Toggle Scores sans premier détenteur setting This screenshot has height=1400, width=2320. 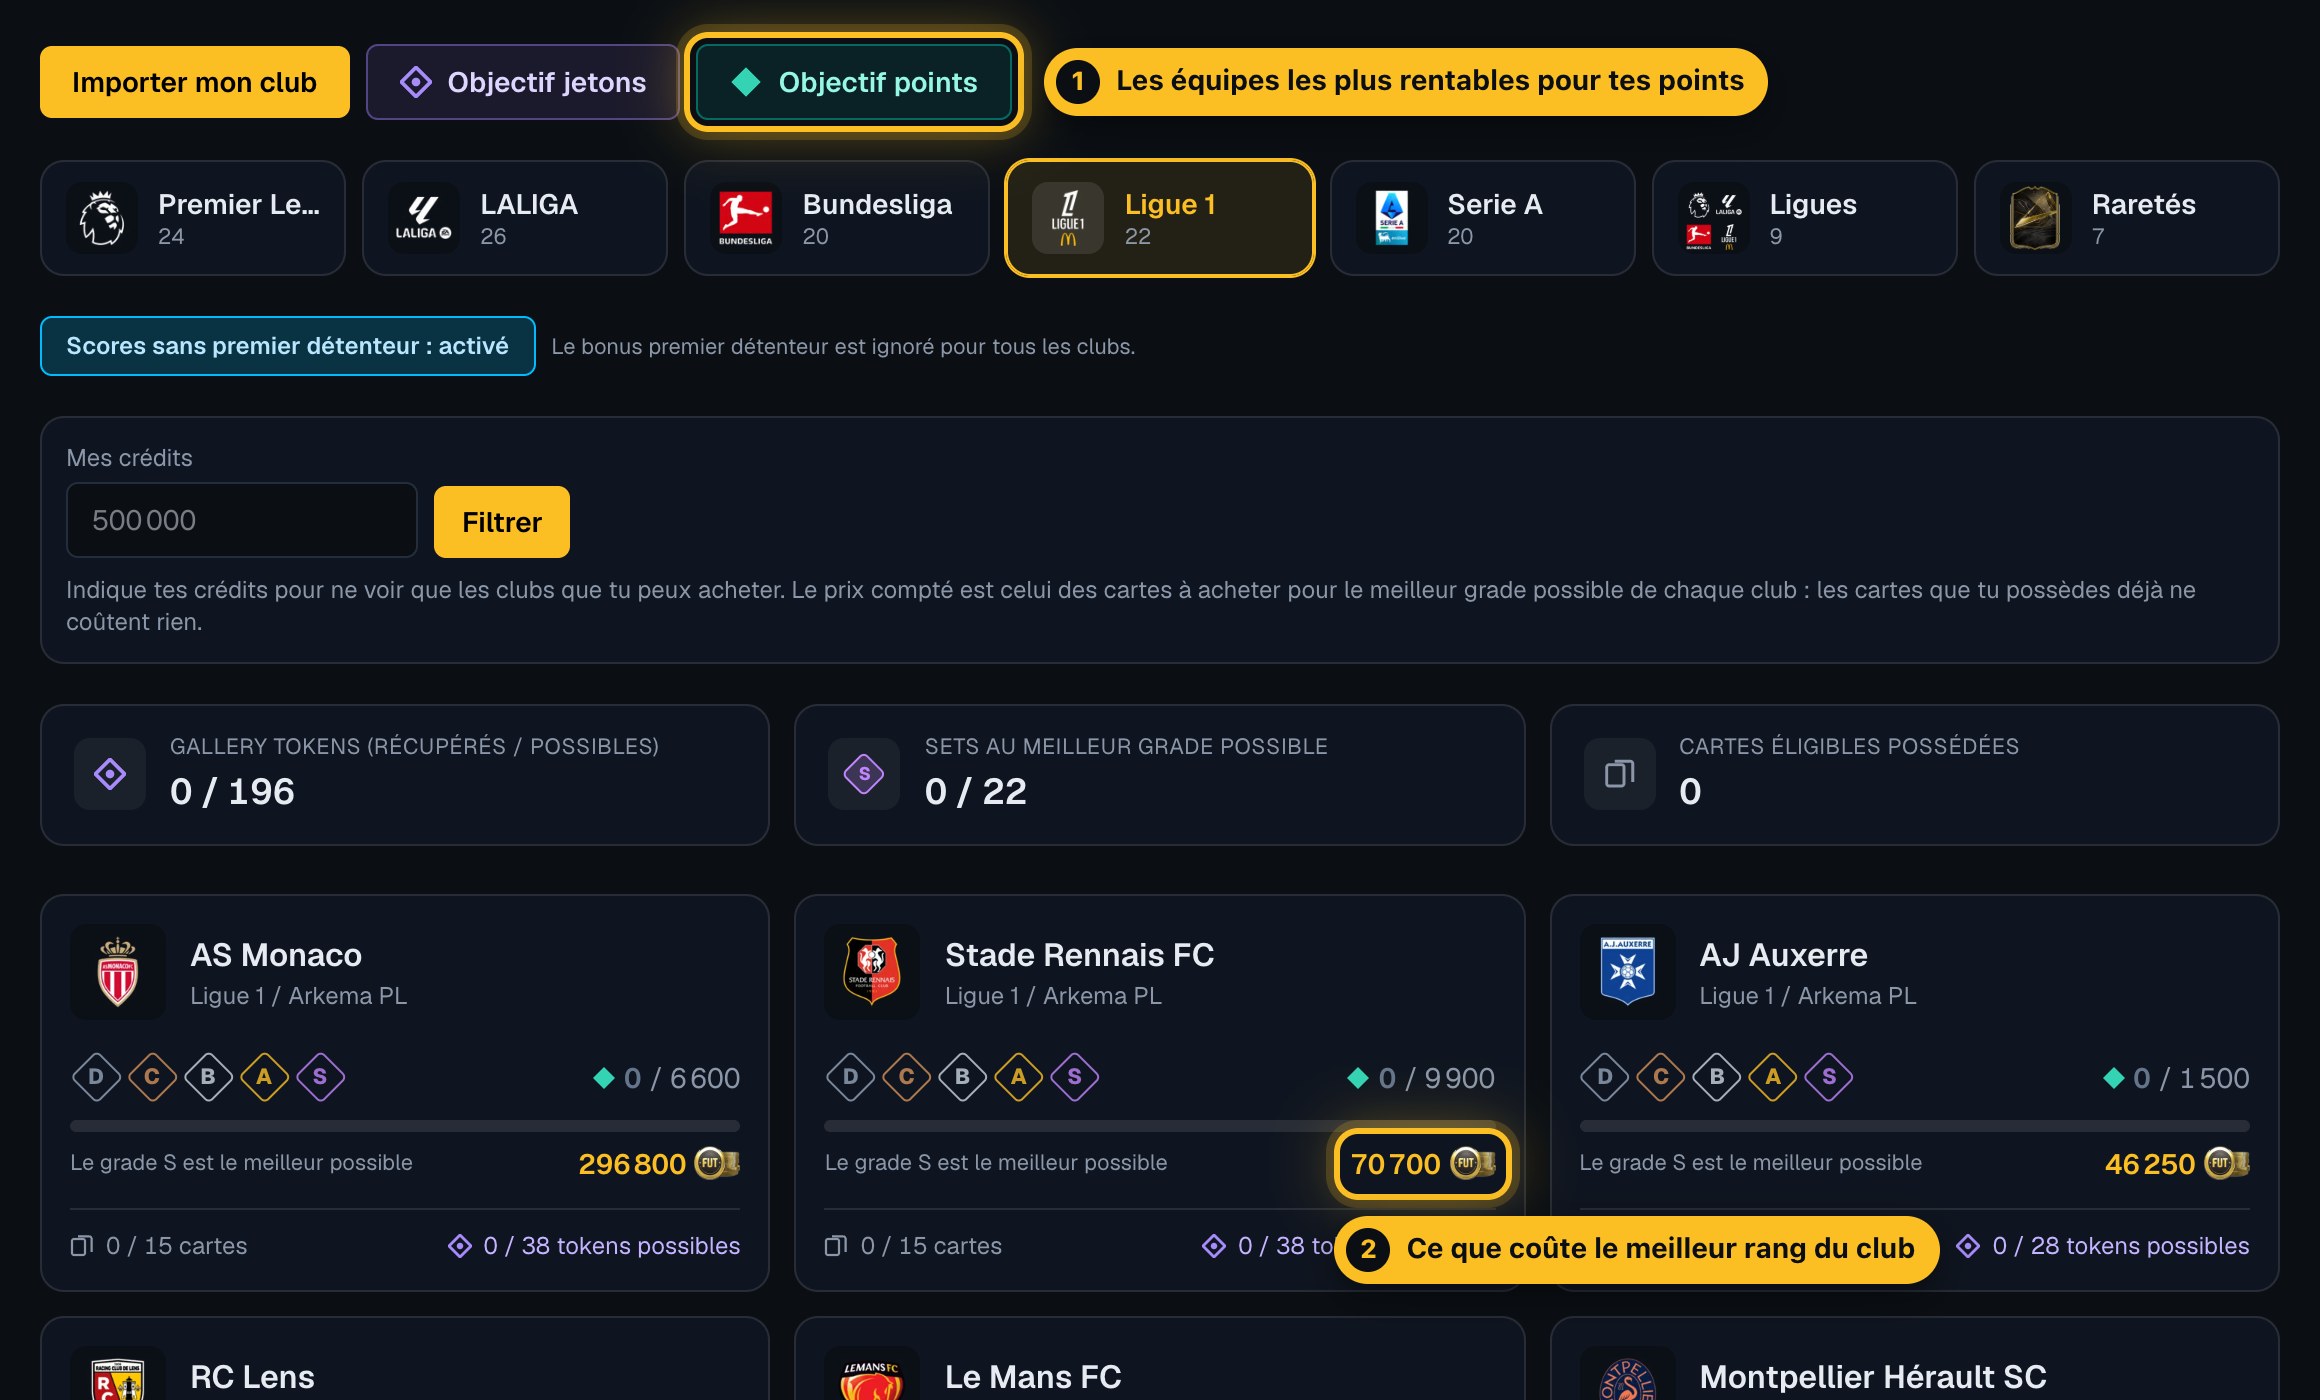point(288,346)
